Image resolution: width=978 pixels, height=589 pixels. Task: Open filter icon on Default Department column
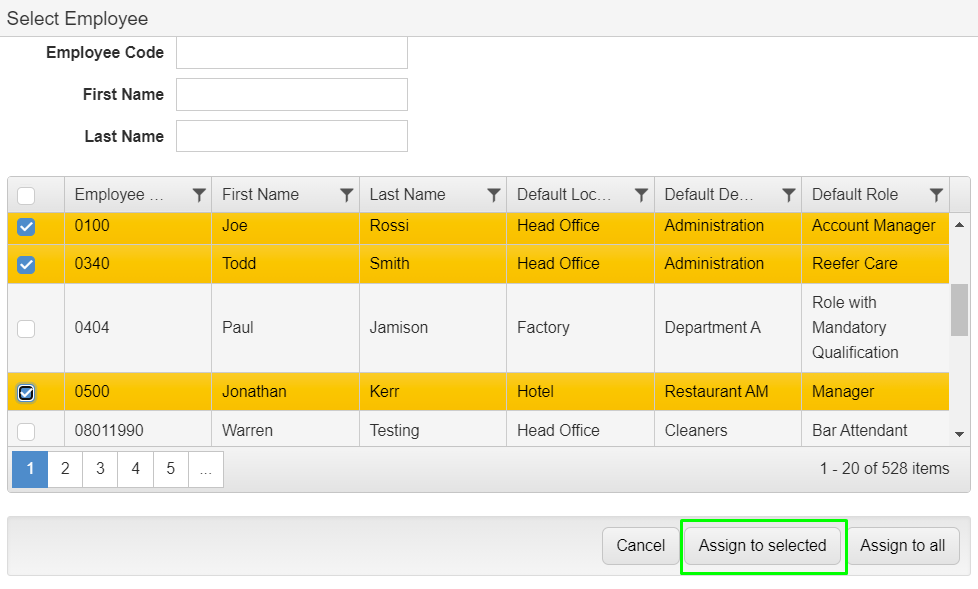point(789,195)
